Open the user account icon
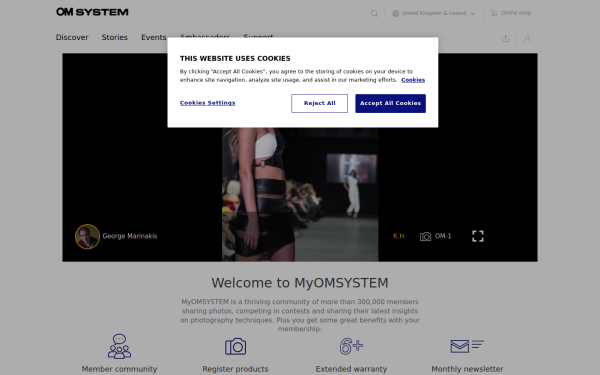Image resolution: width=600 pixels, height=375 pixels. click(x=527, y=38)
